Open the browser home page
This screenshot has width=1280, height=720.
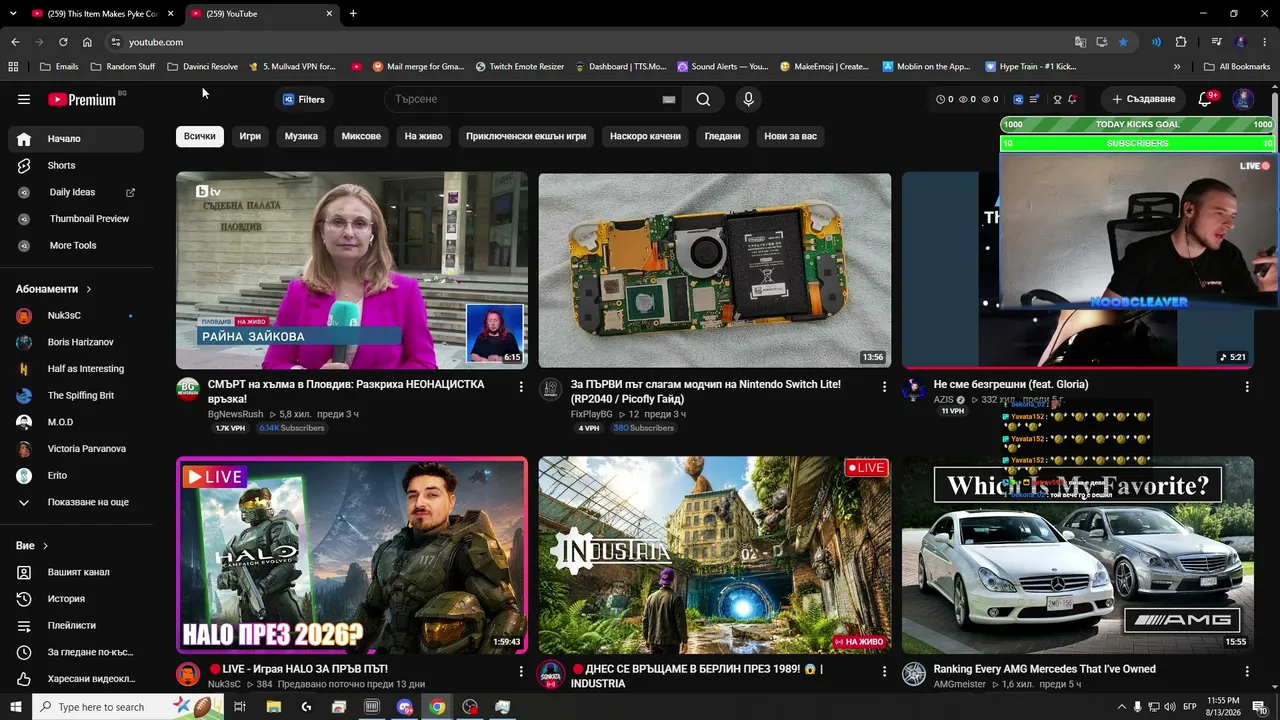click(x=87, y=42)
